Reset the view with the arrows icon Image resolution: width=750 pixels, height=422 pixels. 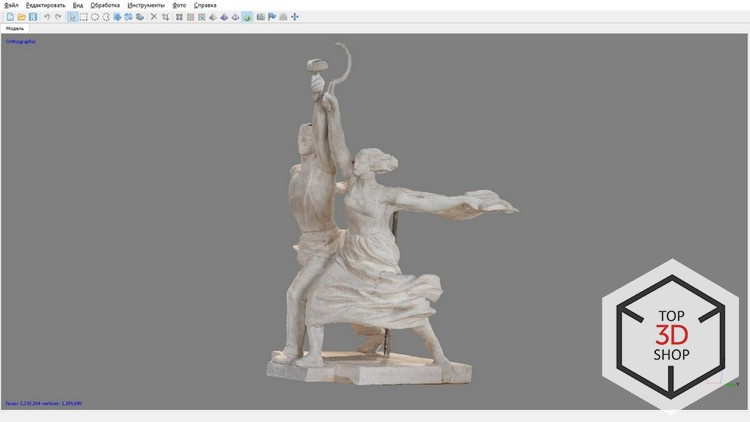point(295,17)
